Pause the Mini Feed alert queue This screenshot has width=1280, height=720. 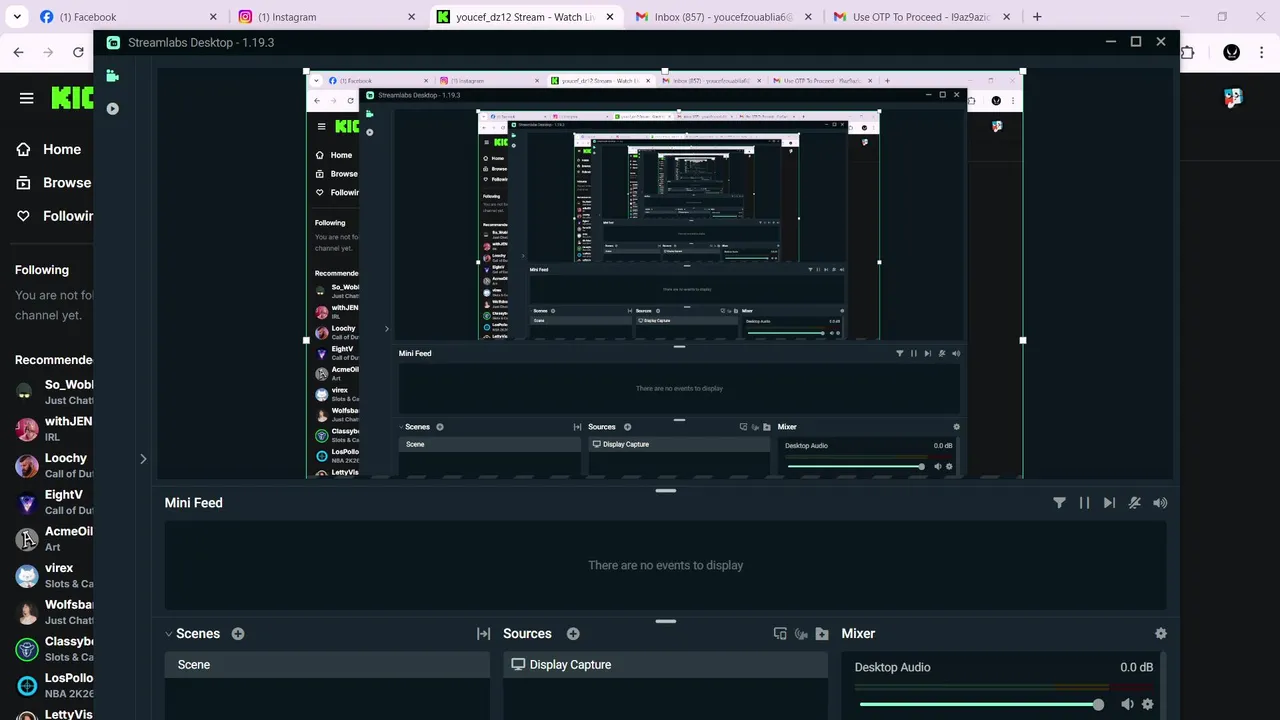pos(1084,503)
